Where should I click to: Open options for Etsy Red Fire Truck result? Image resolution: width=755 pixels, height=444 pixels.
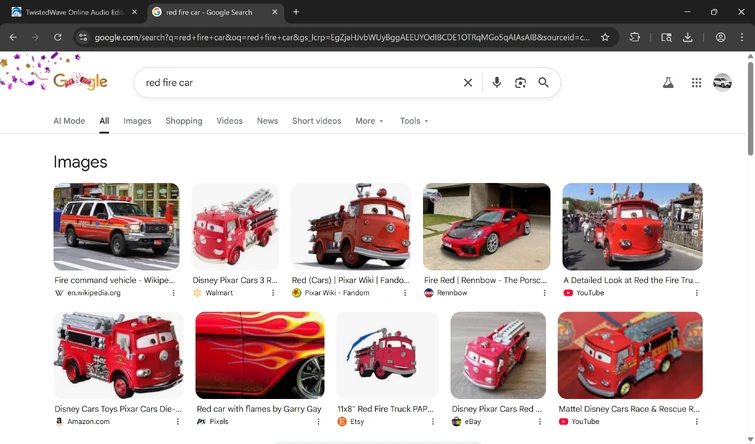pos(433,421)
